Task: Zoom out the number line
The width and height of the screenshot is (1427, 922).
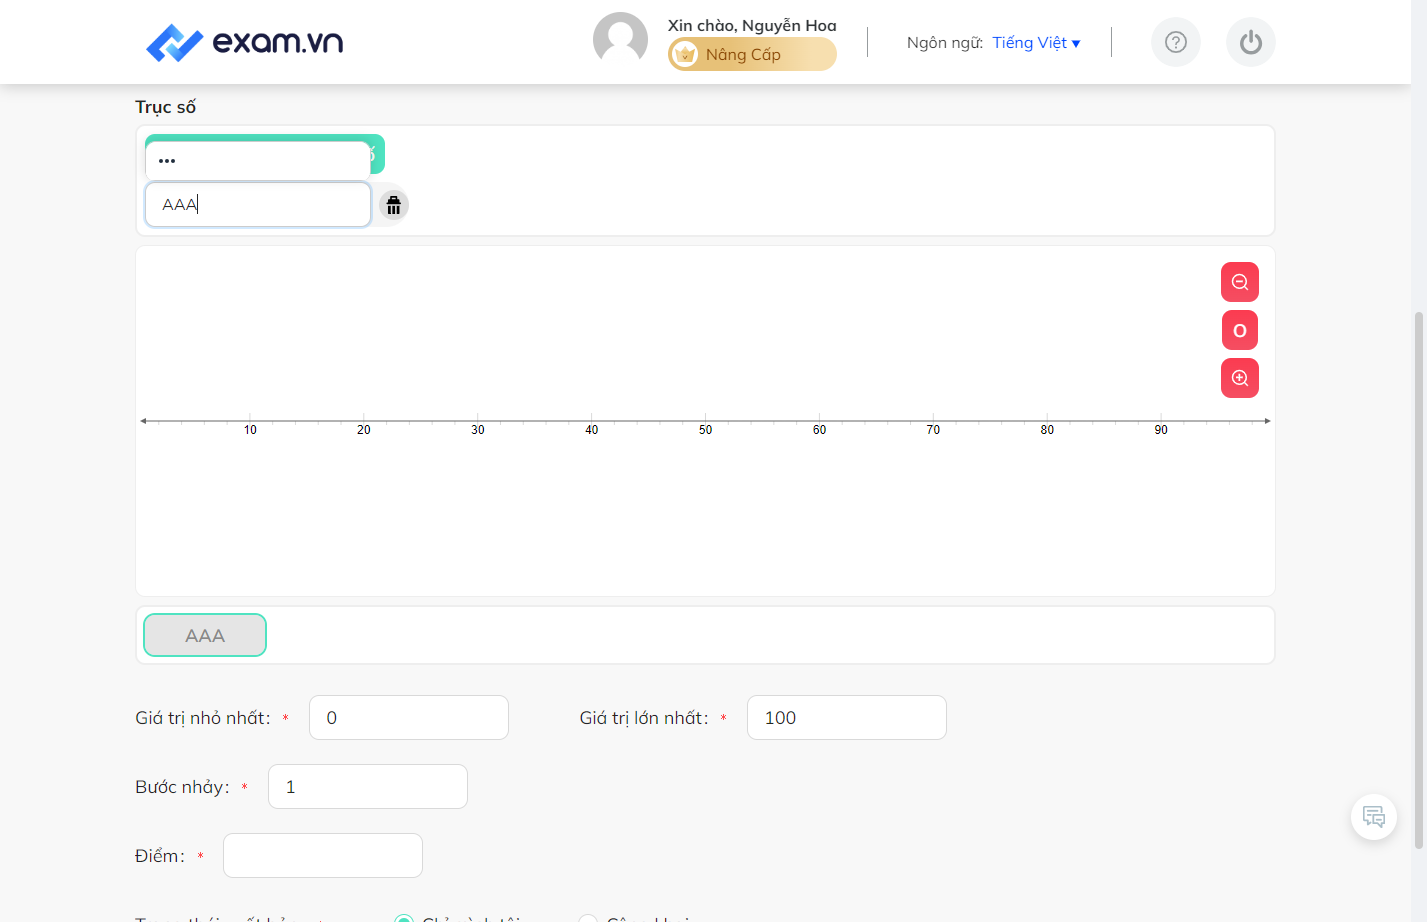Action: (x=1240, y=282)
